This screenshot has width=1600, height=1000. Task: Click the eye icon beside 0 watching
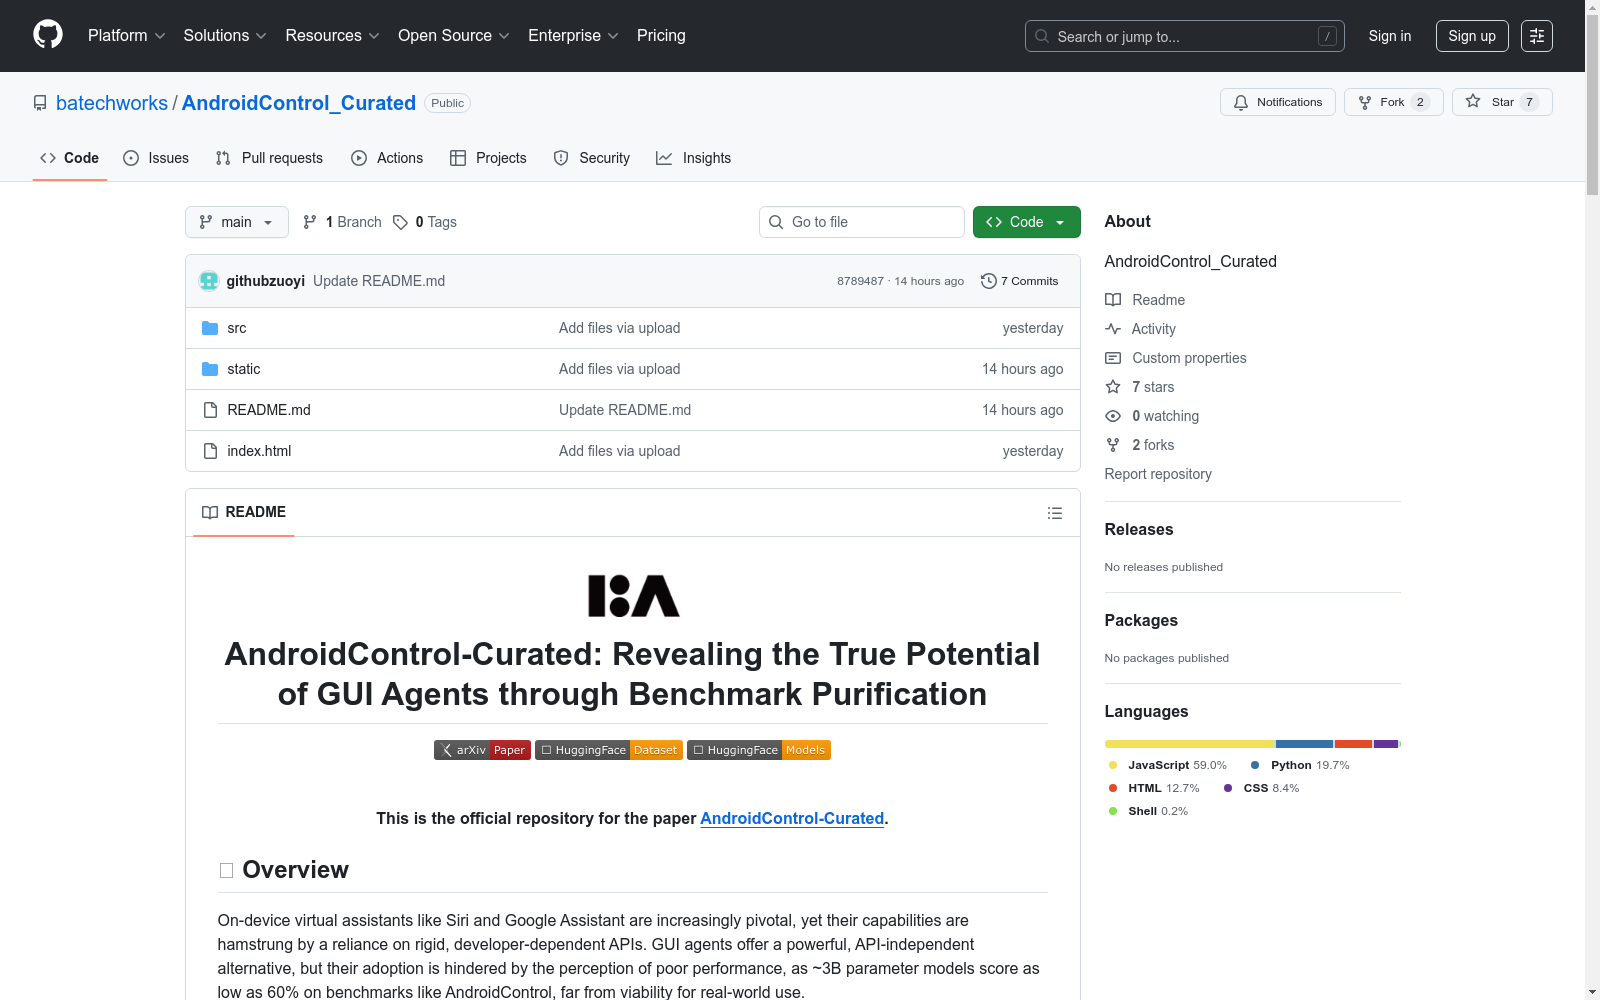1113,416
